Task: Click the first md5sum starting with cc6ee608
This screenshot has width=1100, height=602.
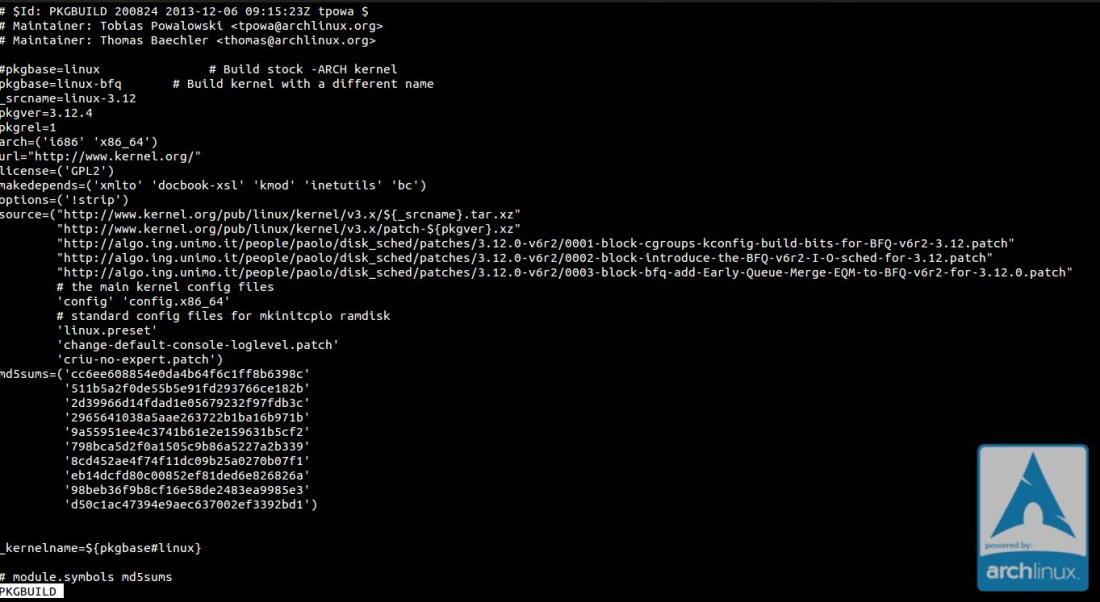Action: coord(186,373)
